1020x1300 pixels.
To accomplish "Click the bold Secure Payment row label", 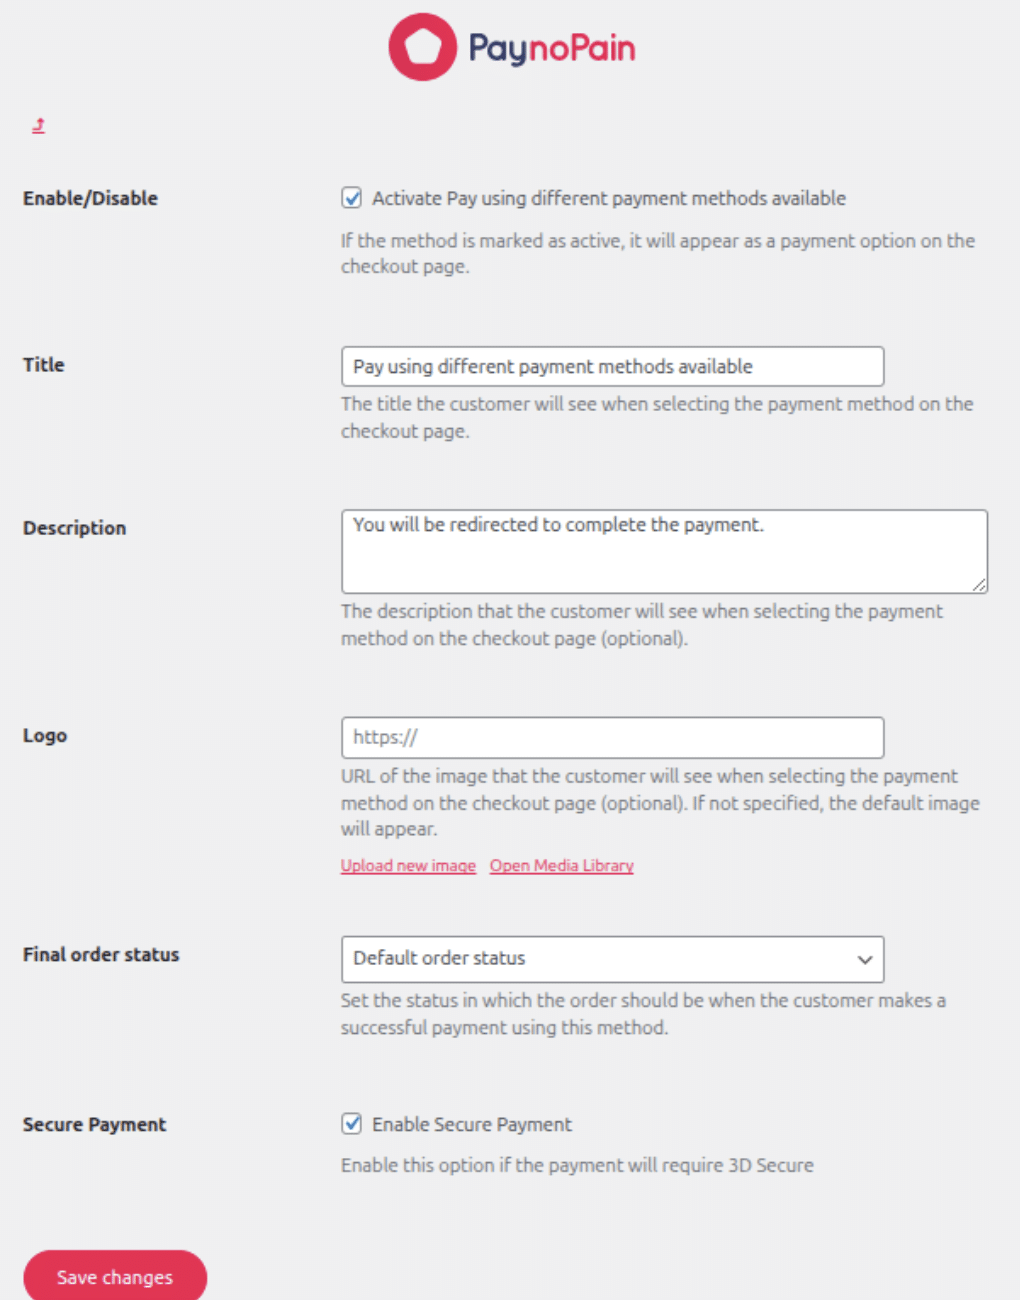I will pos(95,1125).
